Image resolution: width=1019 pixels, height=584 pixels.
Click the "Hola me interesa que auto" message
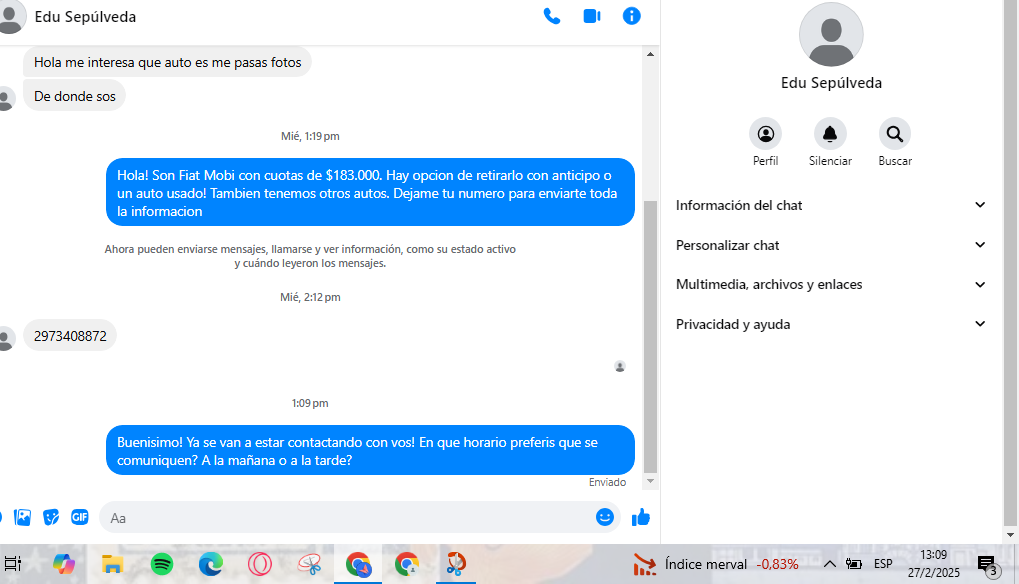click(168, 62)
